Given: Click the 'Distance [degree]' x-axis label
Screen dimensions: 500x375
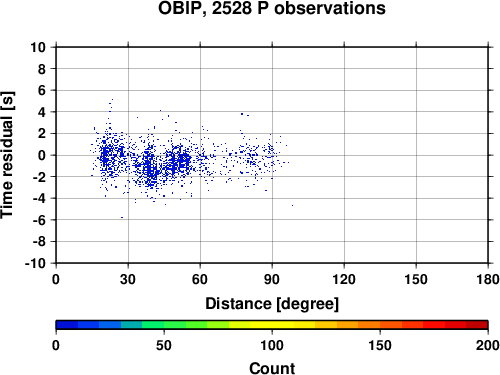Looking at the screenshot, I should (272, 304).
